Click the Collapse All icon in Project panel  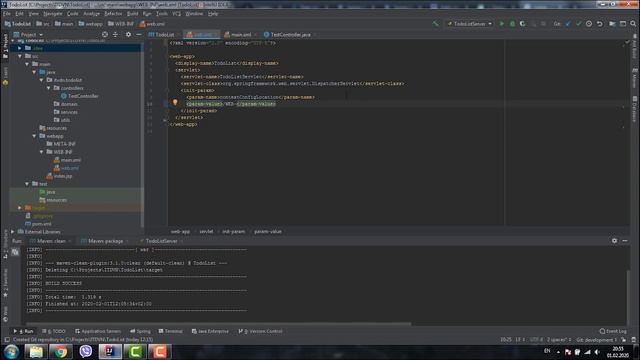(x=115, y=35)
